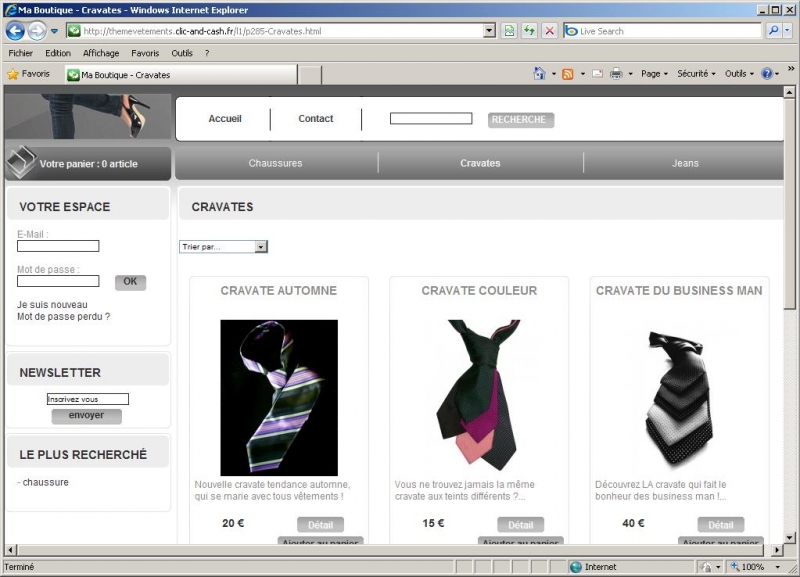
Task: Click the blue Help question mark icon
Action: click(x=767, y=74)
